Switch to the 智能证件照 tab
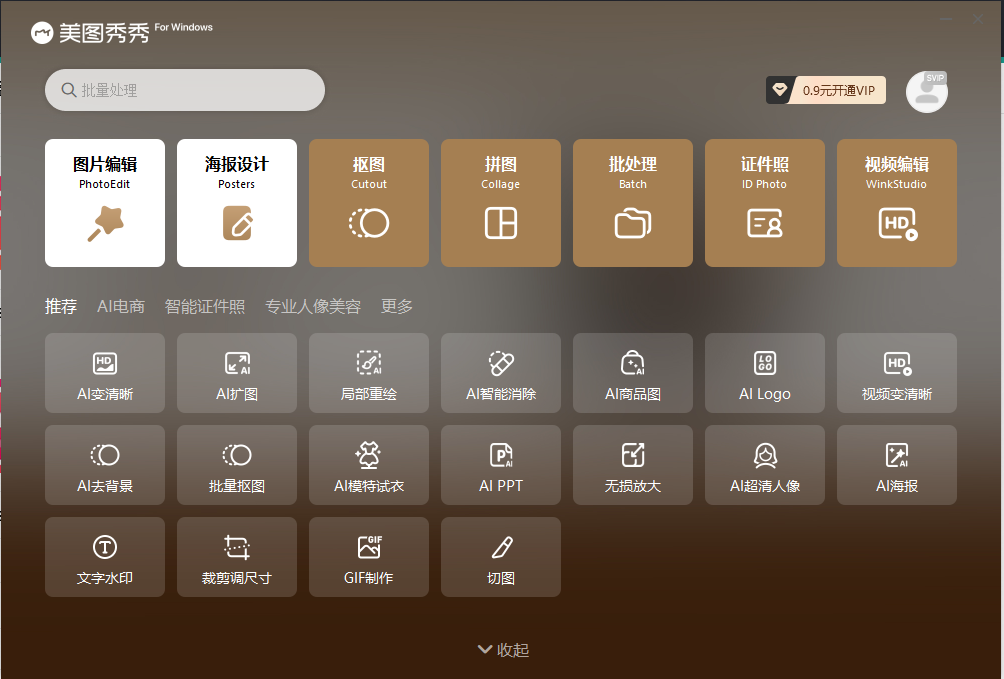Image resolution: width=1004 pixels, height=679 pixels. click(x=205, y=307)
